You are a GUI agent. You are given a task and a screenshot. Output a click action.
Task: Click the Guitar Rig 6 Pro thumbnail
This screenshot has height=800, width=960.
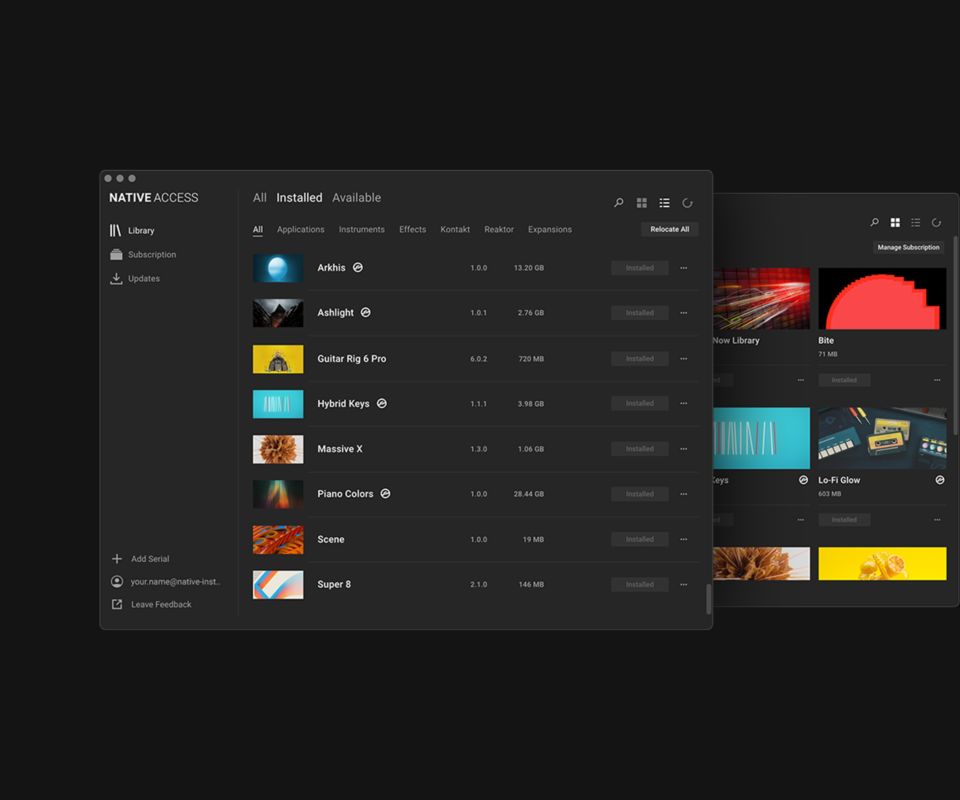(278, 359)
